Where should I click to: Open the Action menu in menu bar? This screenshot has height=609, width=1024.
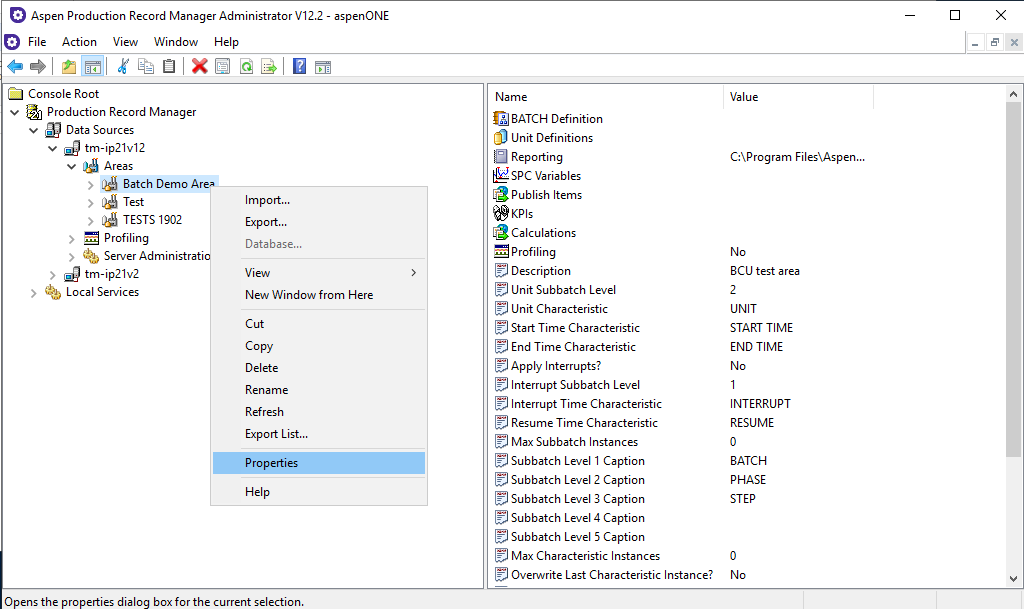[x=79, y=42]
